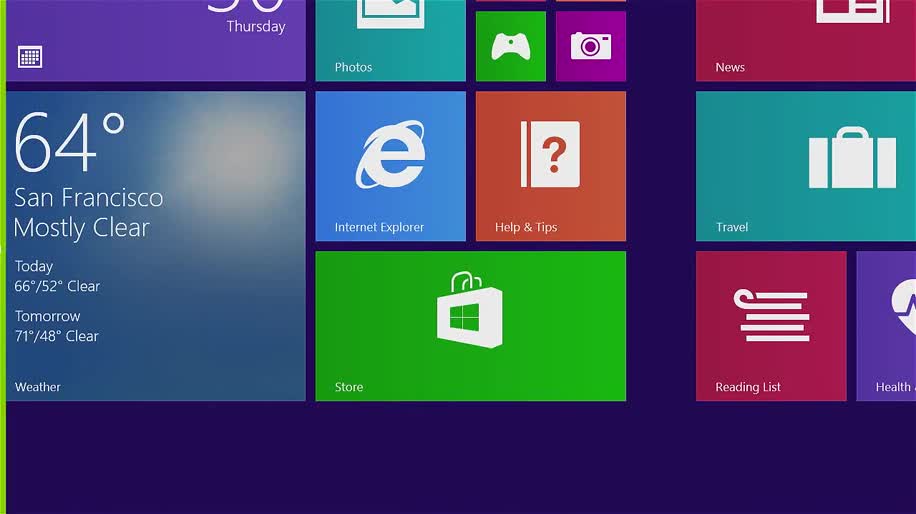
Task: Open the Calendar tile showing Thursday
Action: [156, 40]
